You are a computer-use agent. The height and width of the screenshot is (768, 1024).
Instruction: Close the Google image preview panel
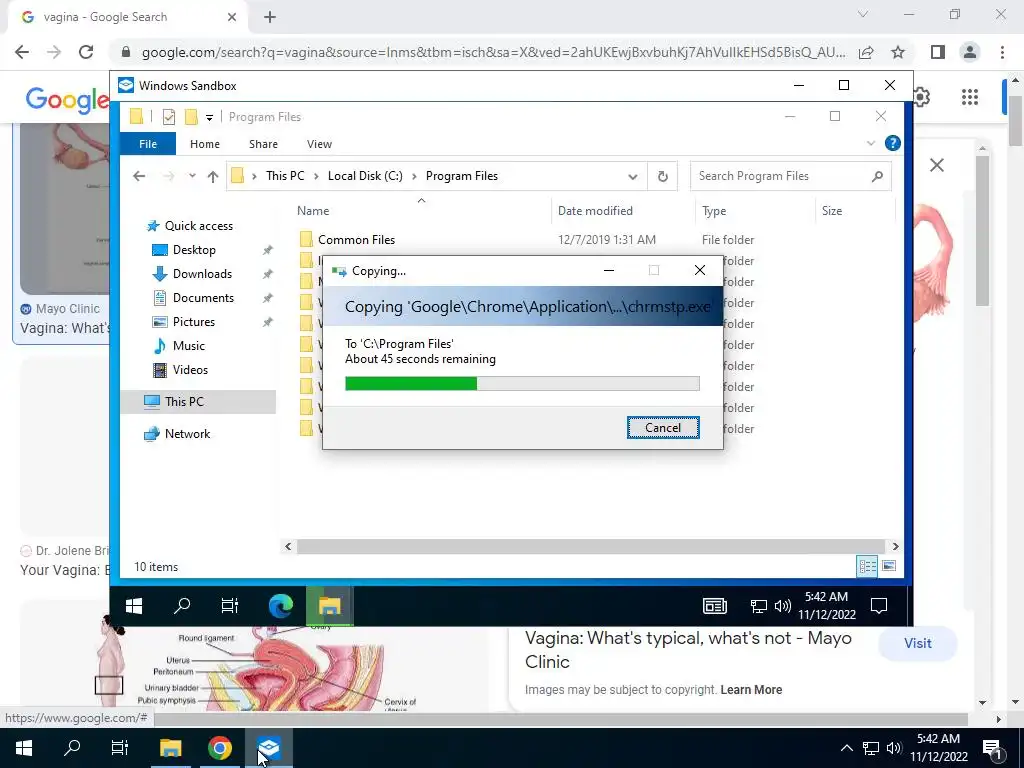(x=936, y=165)
